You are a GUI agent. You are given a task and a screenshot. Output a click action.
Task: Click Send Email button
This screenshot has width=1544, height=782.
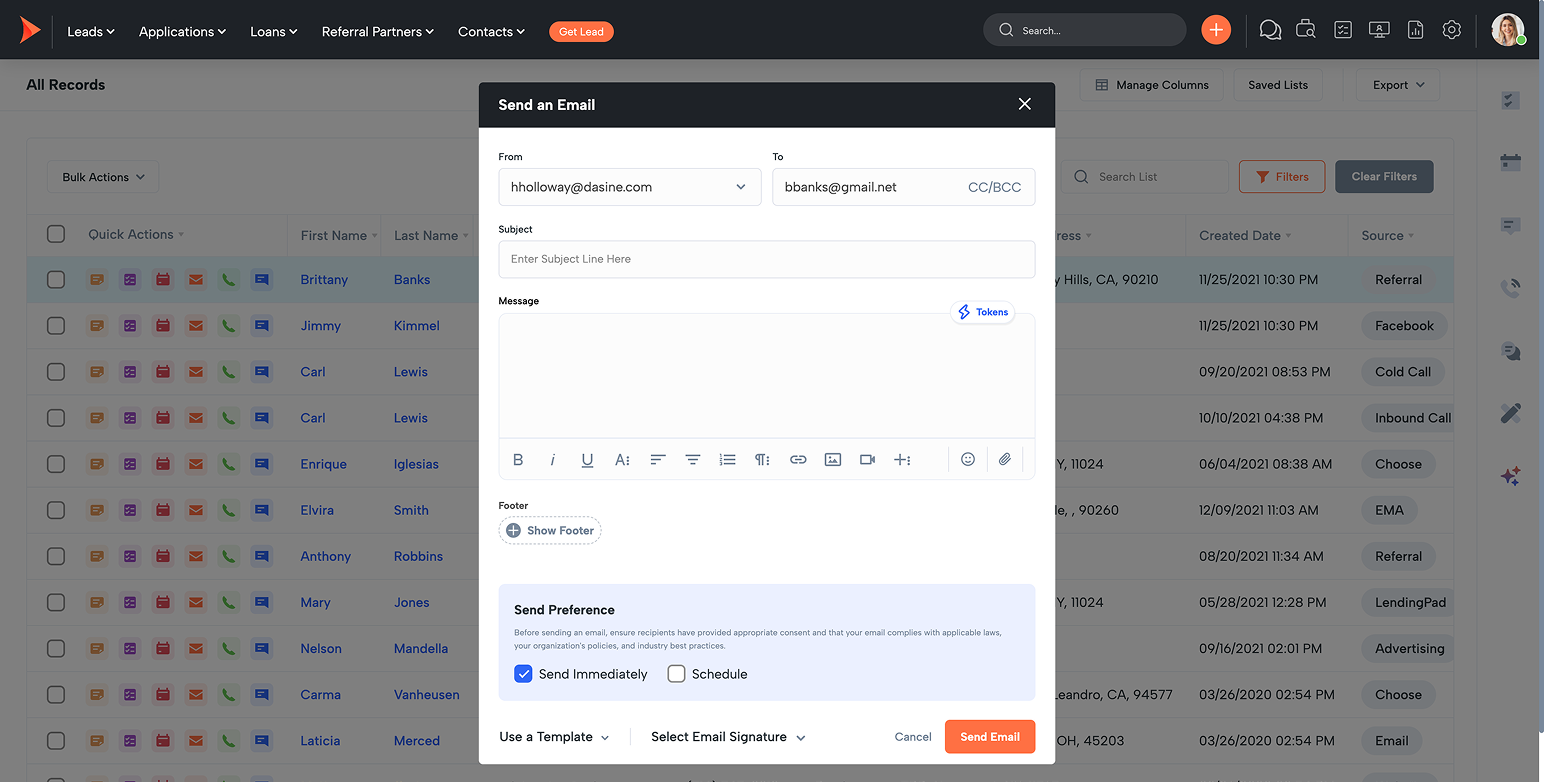coord(990,737)
